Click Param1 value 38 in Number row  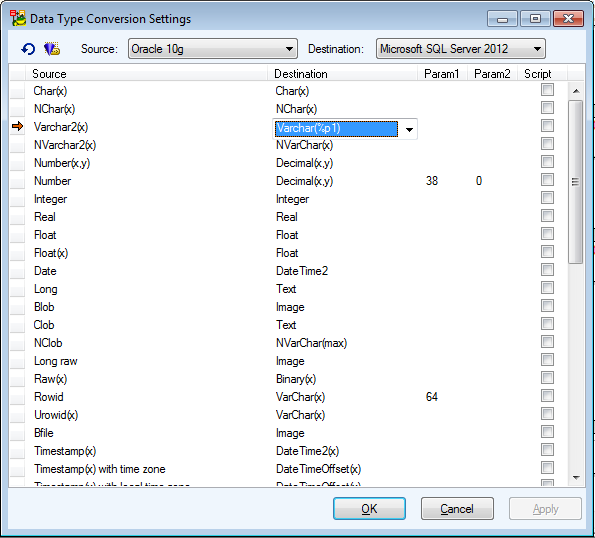(432, 181)
